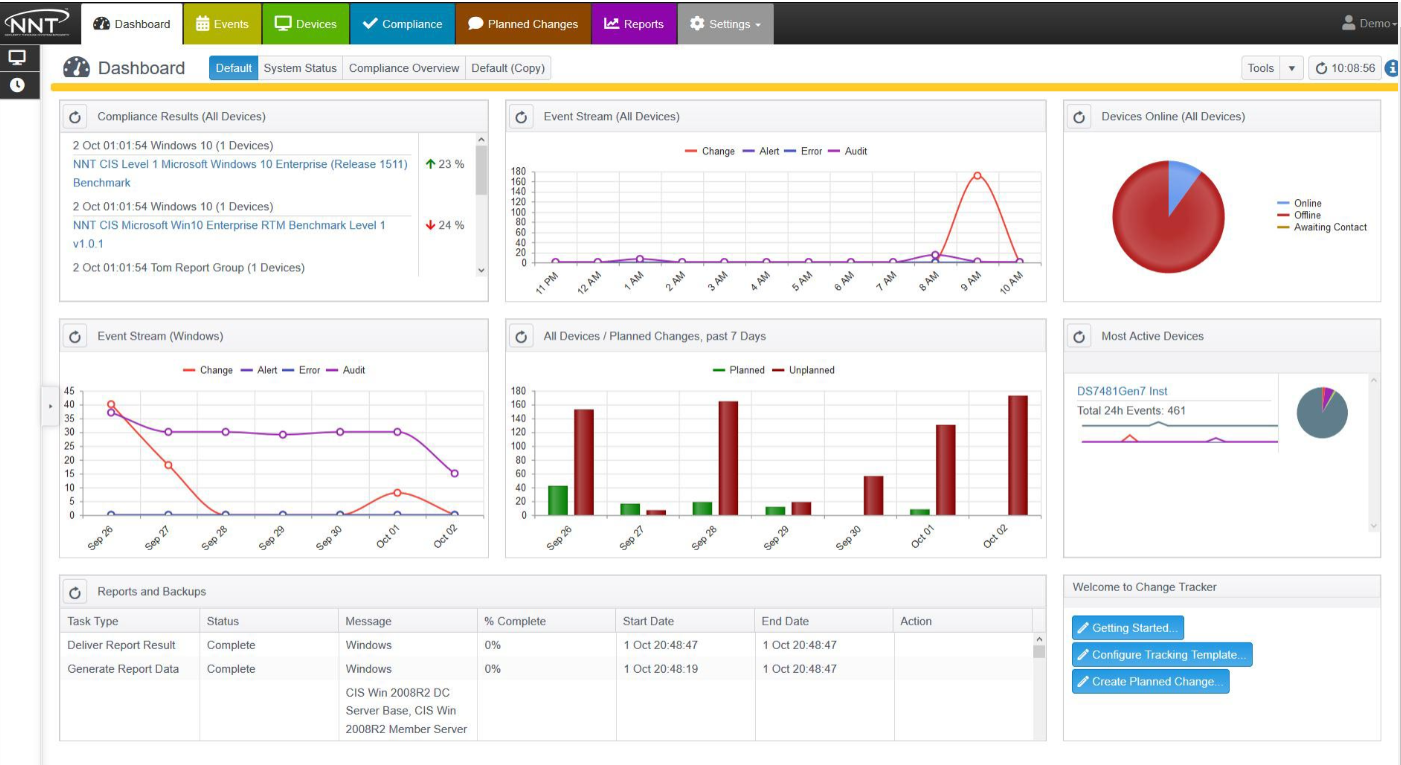Open the Reports tab
This screenshot has height=765, width=1401.
[x=634, y=24]
